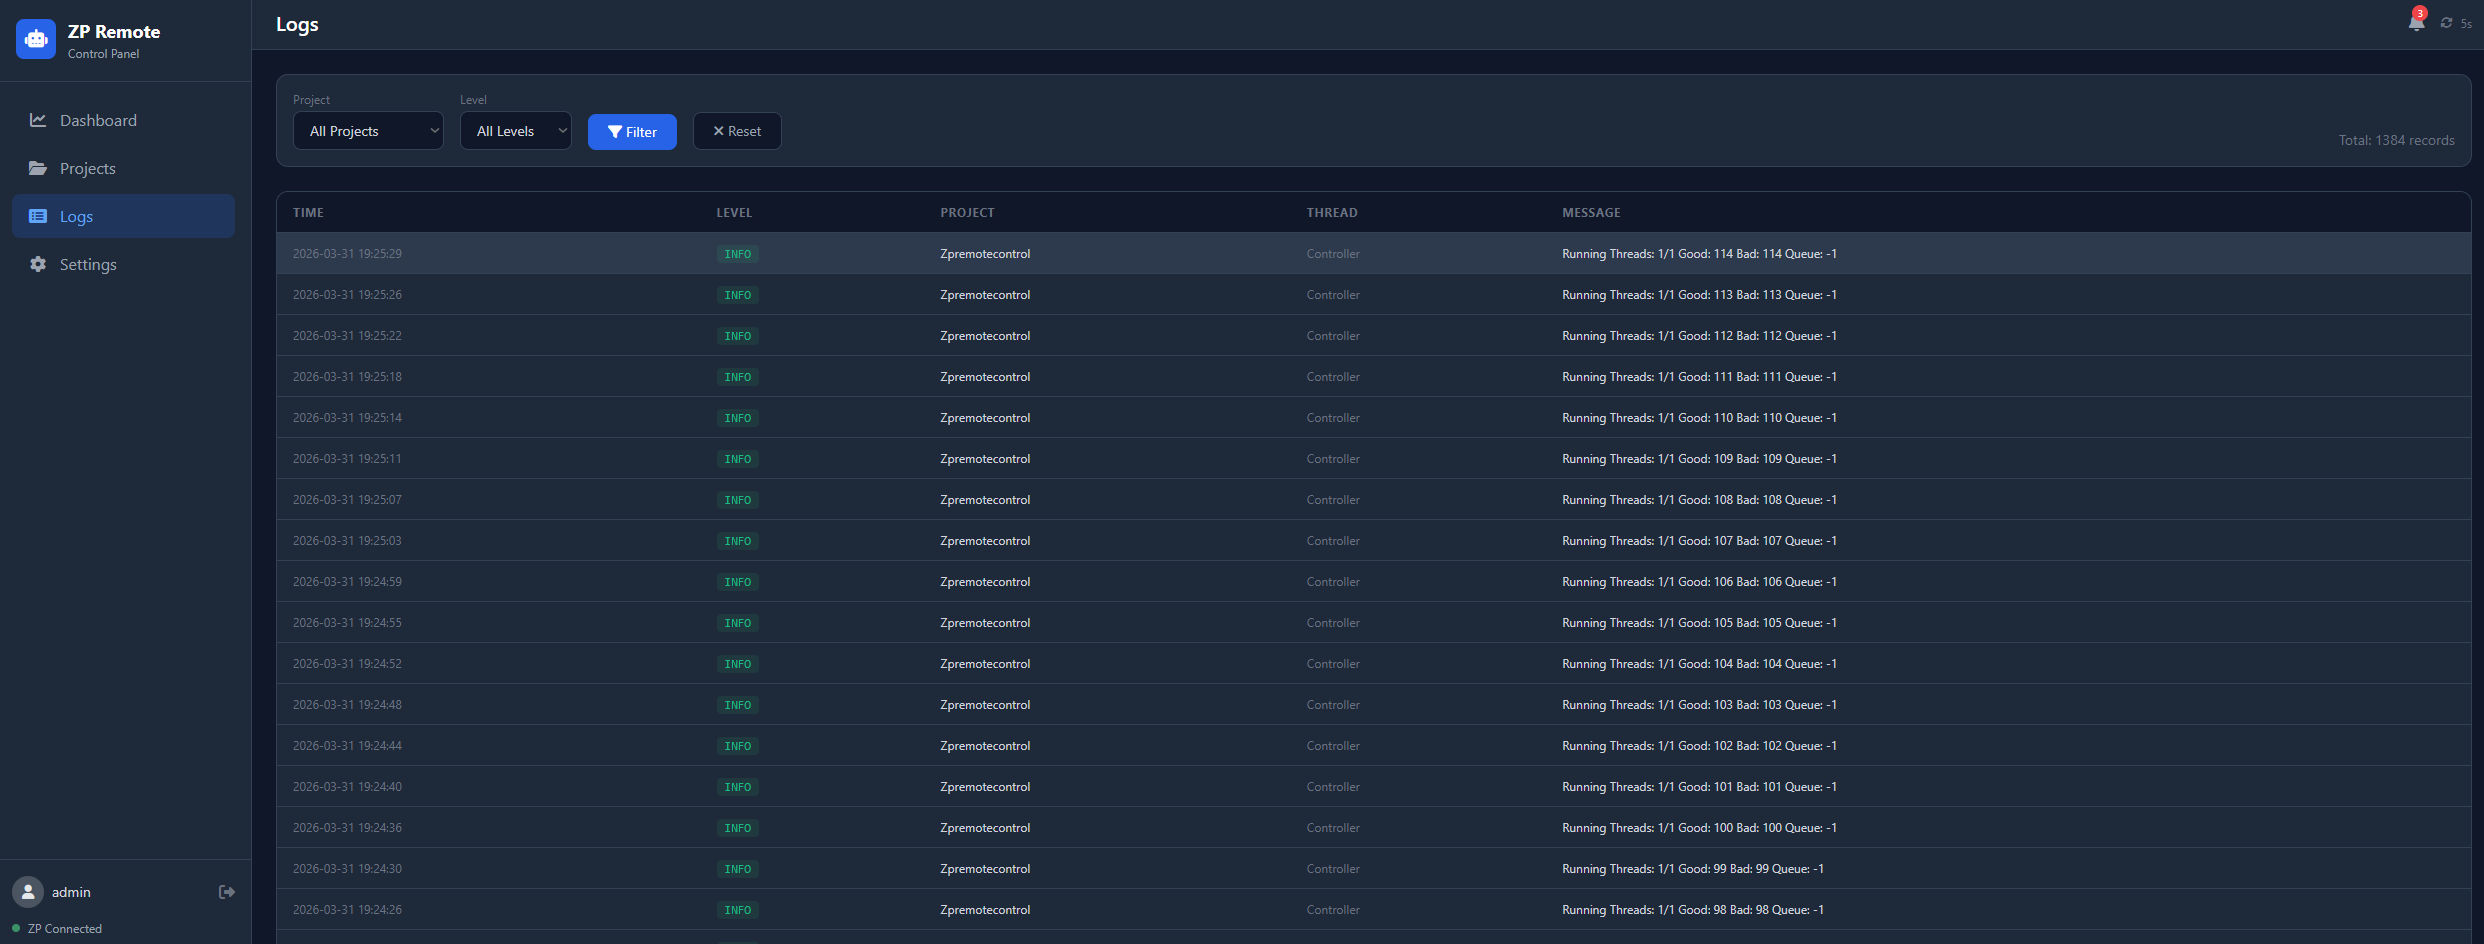This screenshot has height=944, width=2484.
Task: Click Zpremotecontrol in the 19:25:07 row
Action: 985,500
